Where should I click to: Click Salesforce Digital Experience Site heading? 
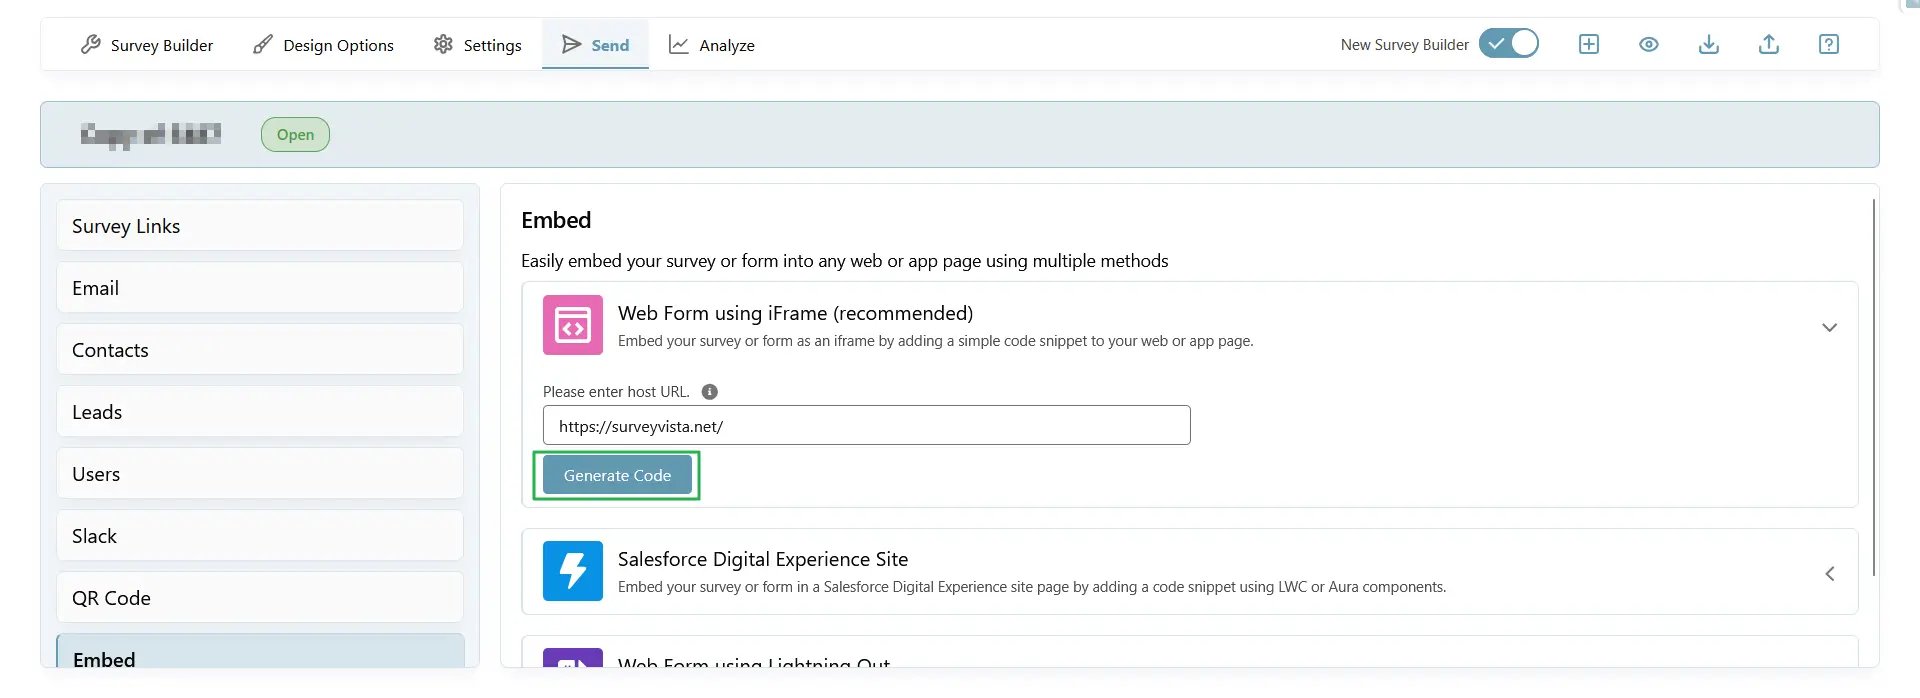click(x=763, y=559)
